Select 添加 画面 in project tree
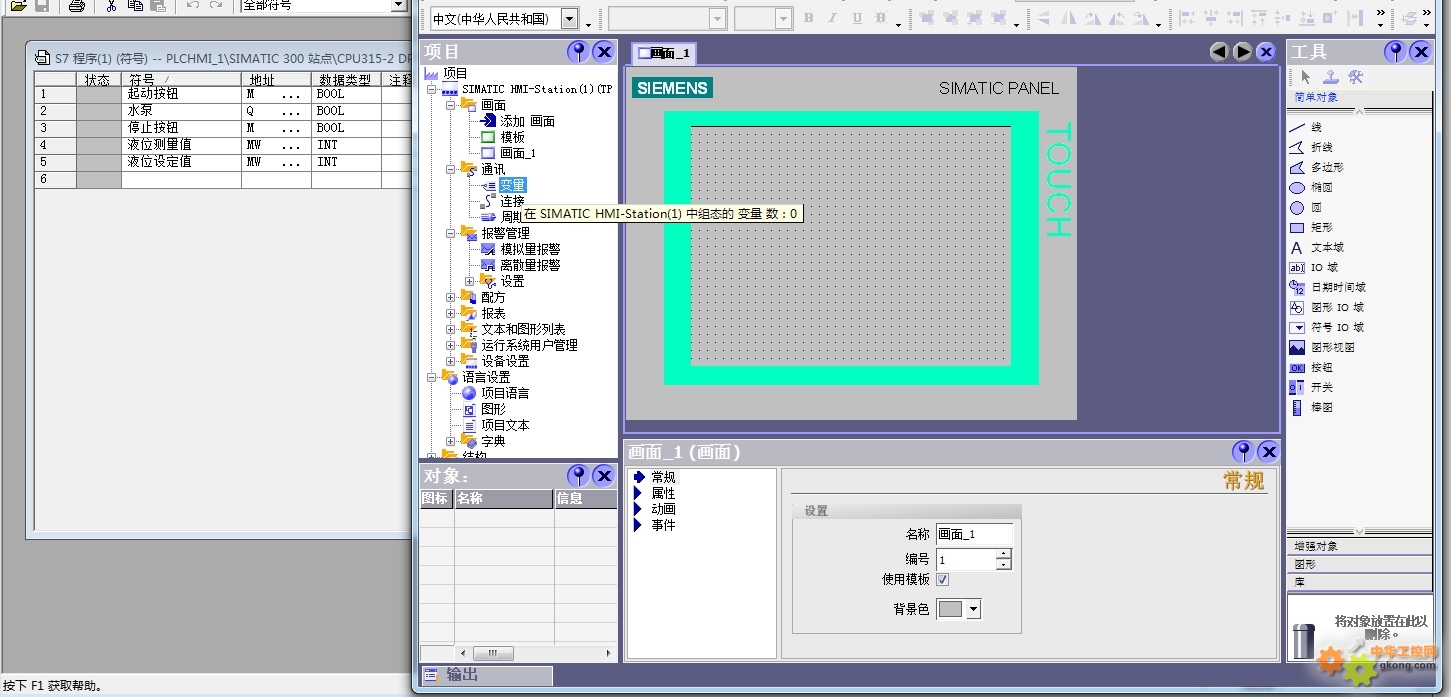This screenshot has height=697, width=1451. pyautogui.click(x=527, y=121)
